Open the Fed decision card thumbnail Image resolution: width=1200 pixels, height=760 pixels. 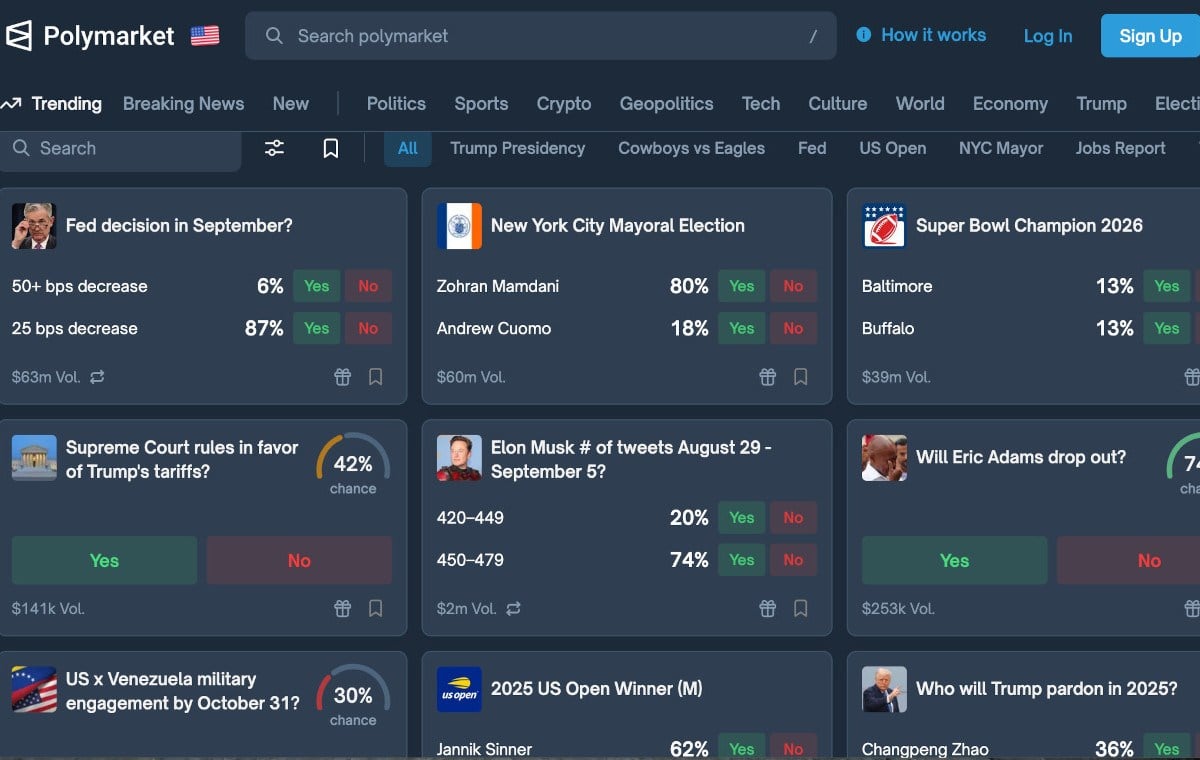[x=34, y=226]
